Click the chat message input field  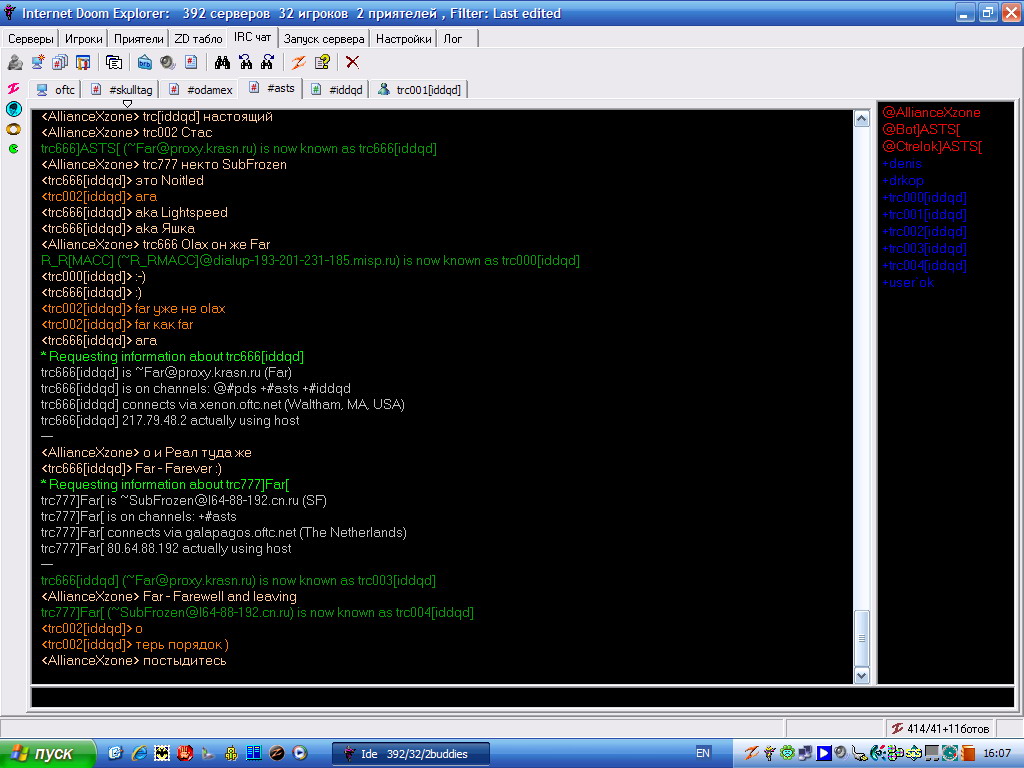[520, 698]
